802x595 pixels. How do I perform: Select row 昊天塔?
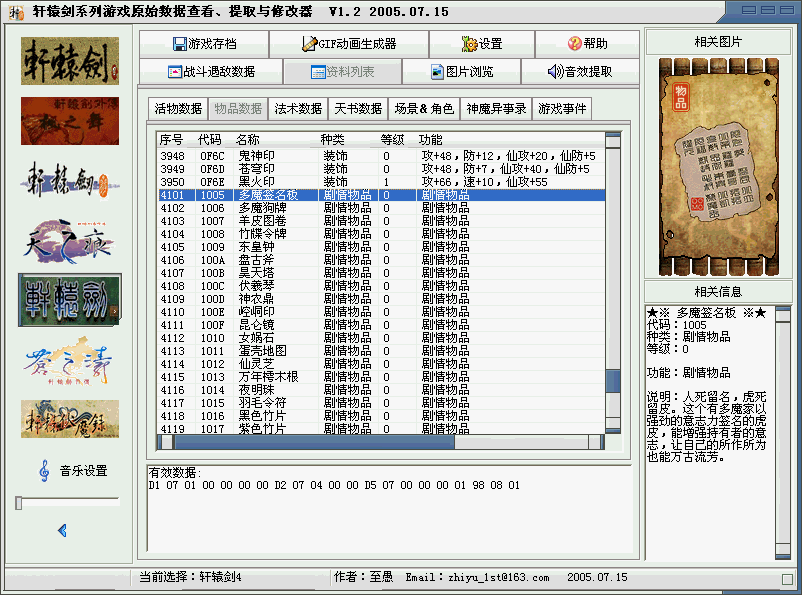(381, 273)
